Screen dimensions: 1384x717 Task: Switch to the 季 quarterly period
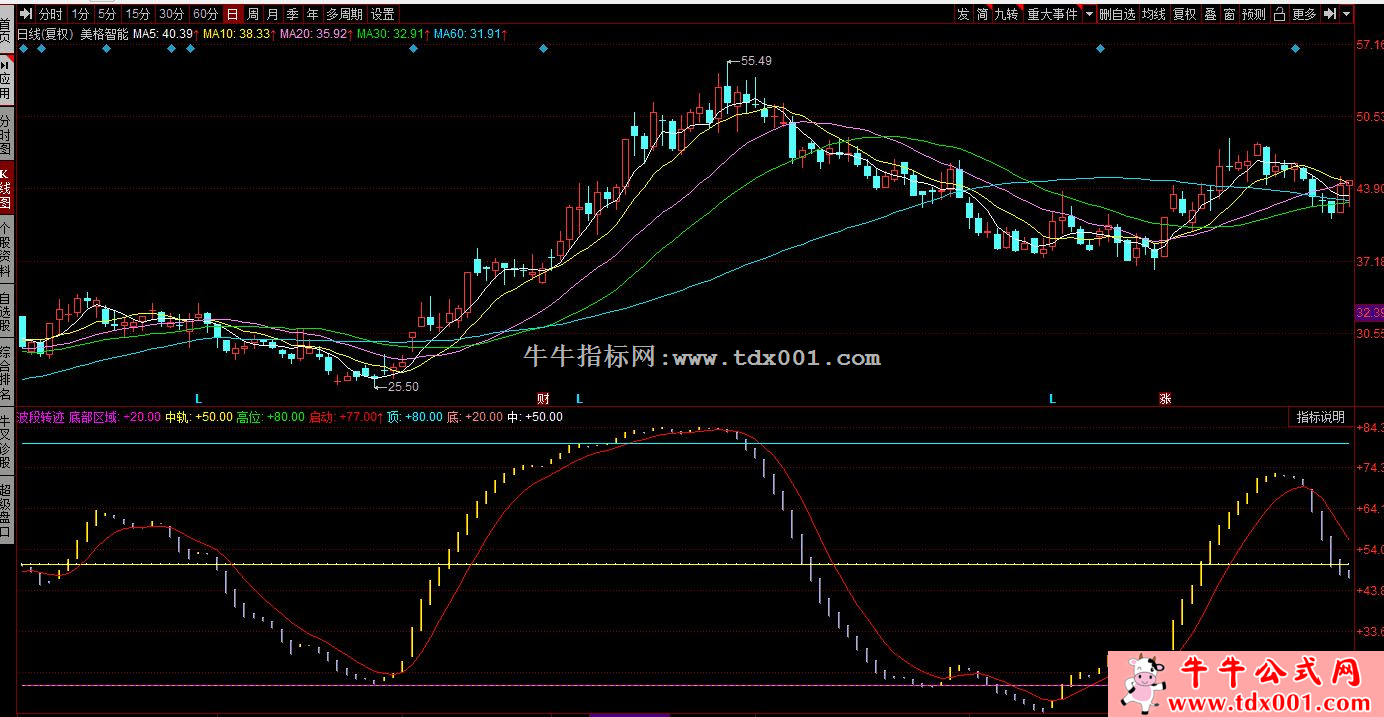tap(293, 14)
